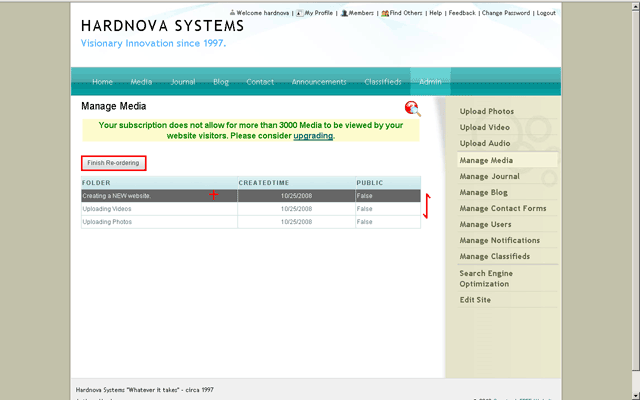Open the Uploading Videos folder

coord(107,209)
